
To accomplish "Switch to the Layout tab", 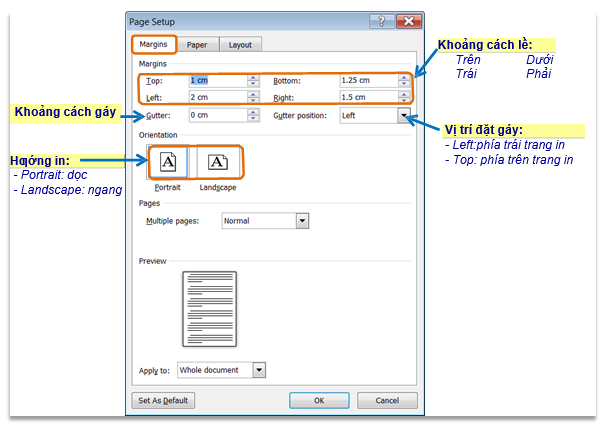I will [240, 44].
